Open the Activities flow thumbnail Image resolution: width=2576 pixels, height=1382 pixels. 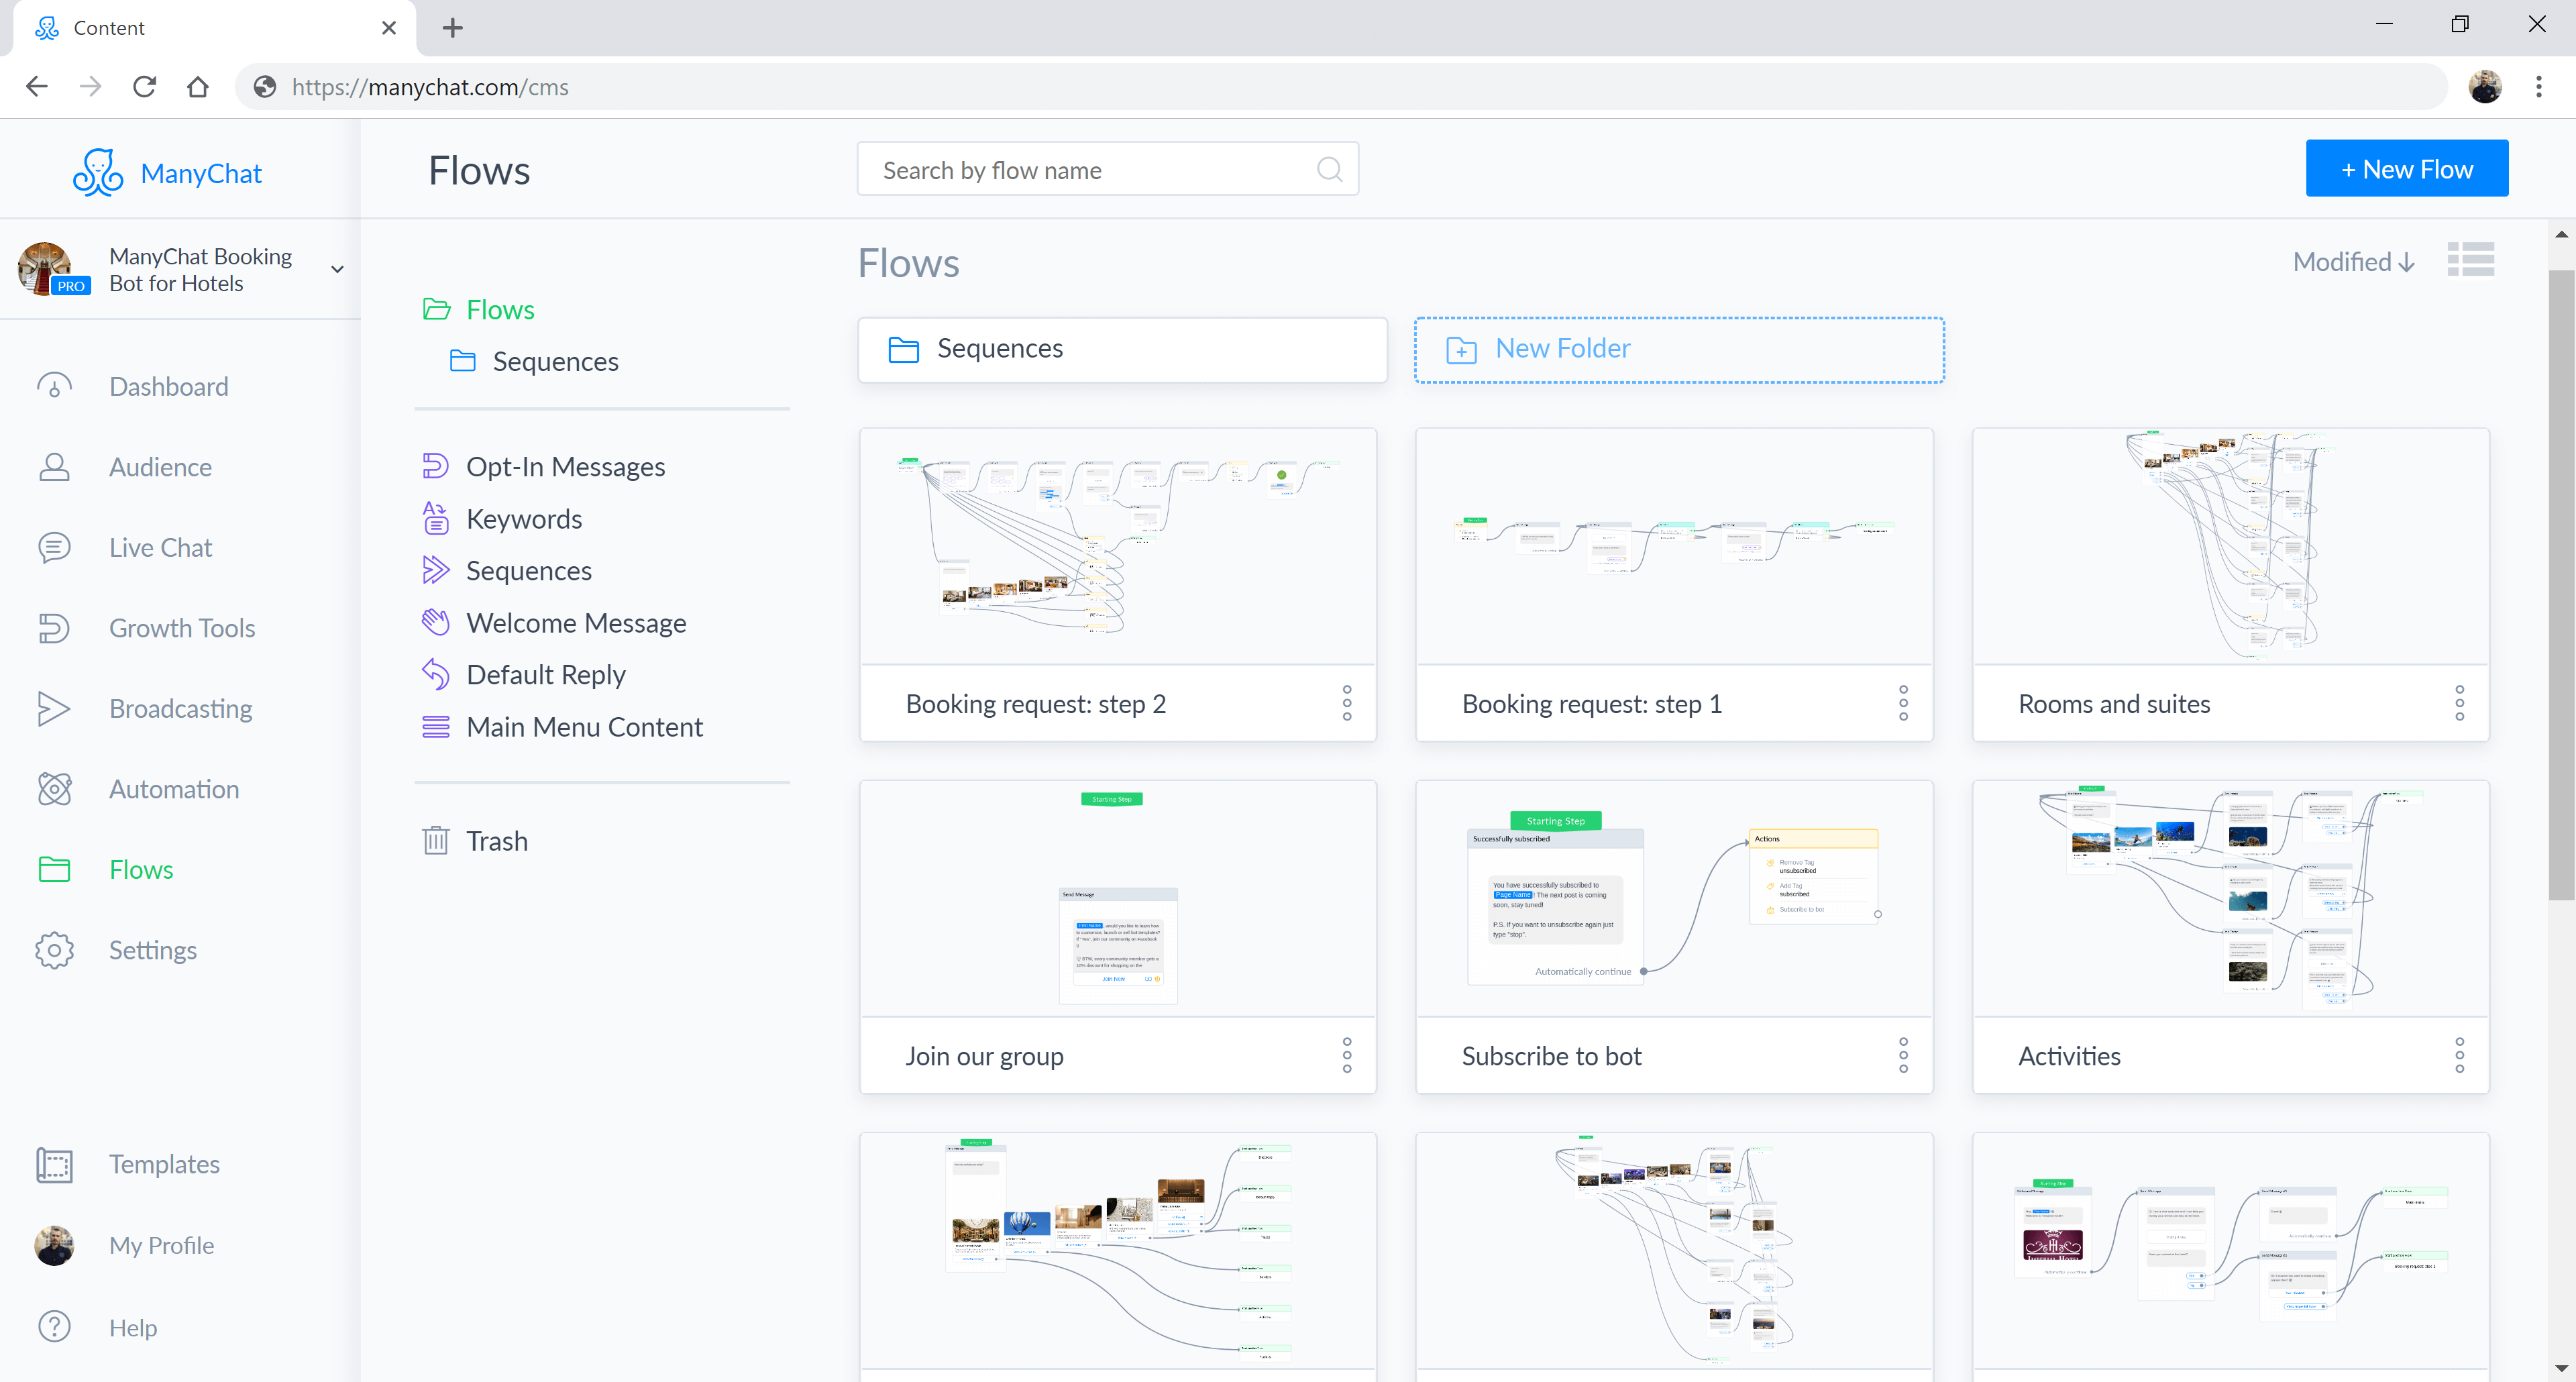[x=2230, y=899]
